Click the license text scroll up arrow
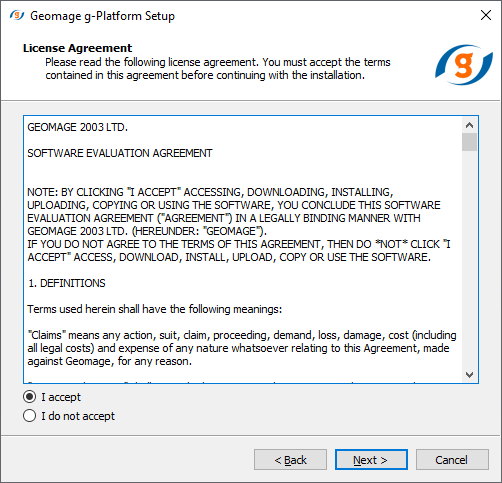 469,125
